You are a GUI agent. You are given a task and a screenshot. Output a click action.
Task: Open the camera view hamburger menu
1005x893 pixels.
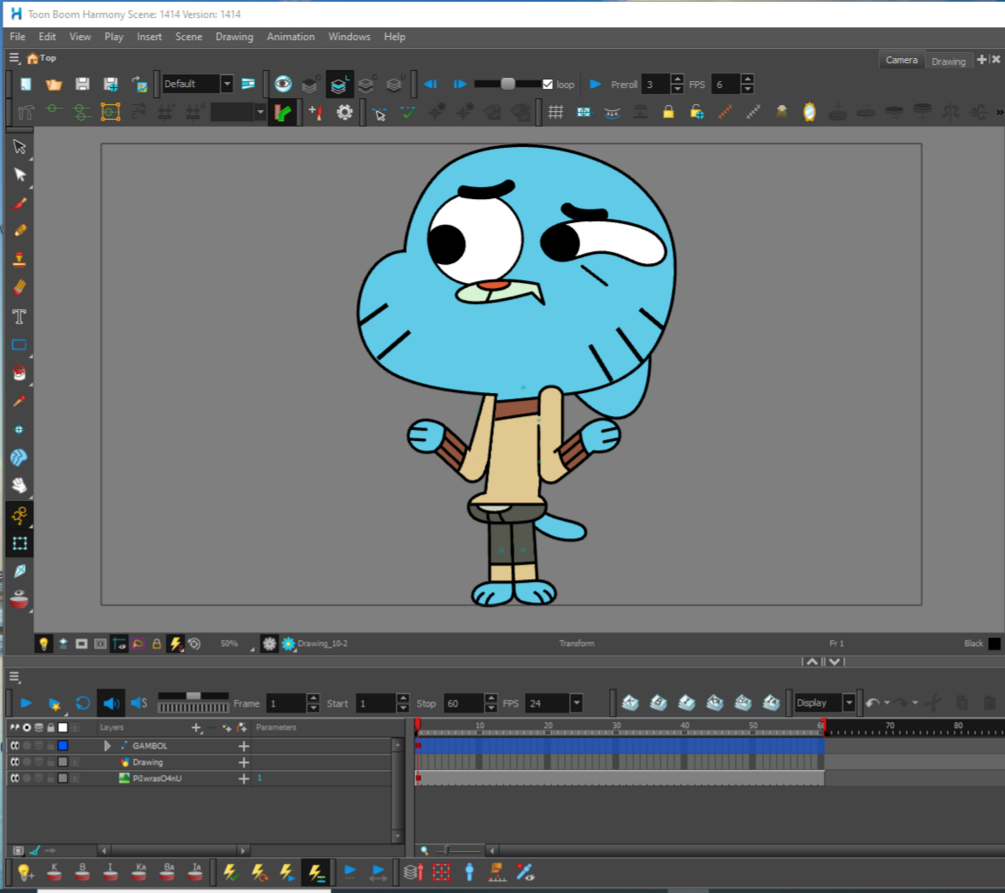[x=14, y=58]
